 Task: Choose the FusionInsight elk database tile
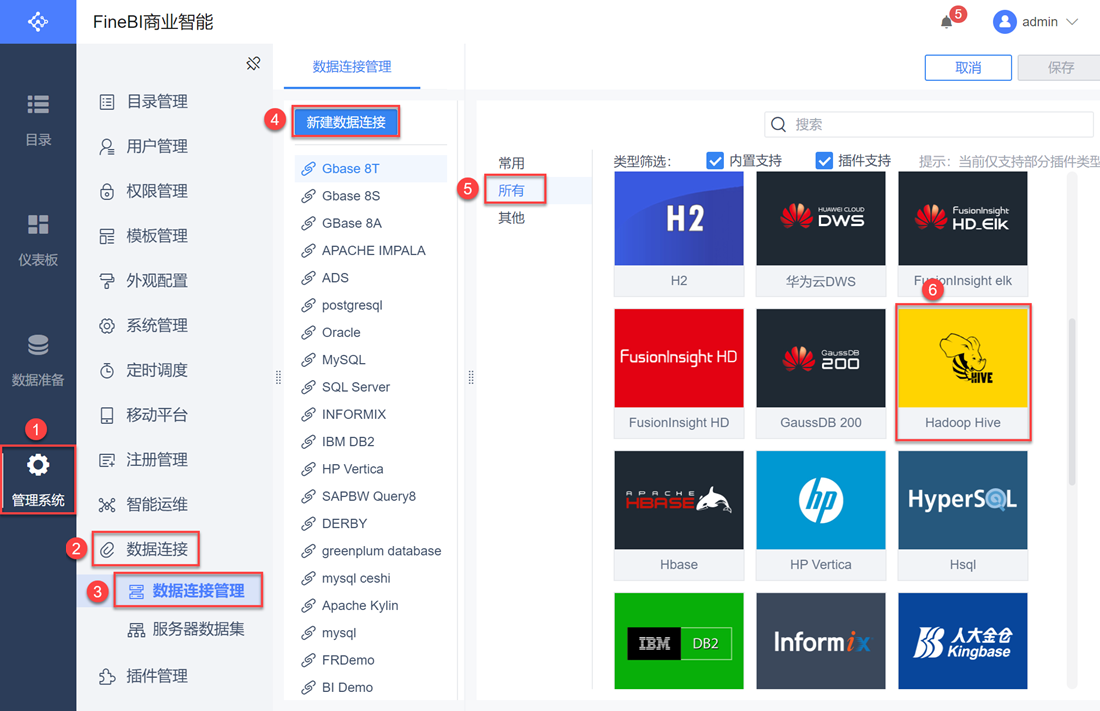962,234
